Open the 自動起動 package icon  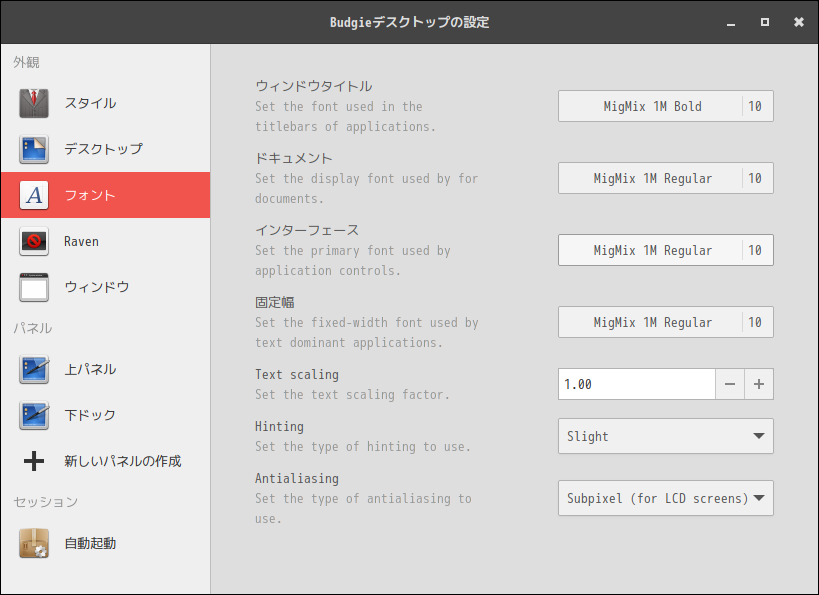[34, 543]
